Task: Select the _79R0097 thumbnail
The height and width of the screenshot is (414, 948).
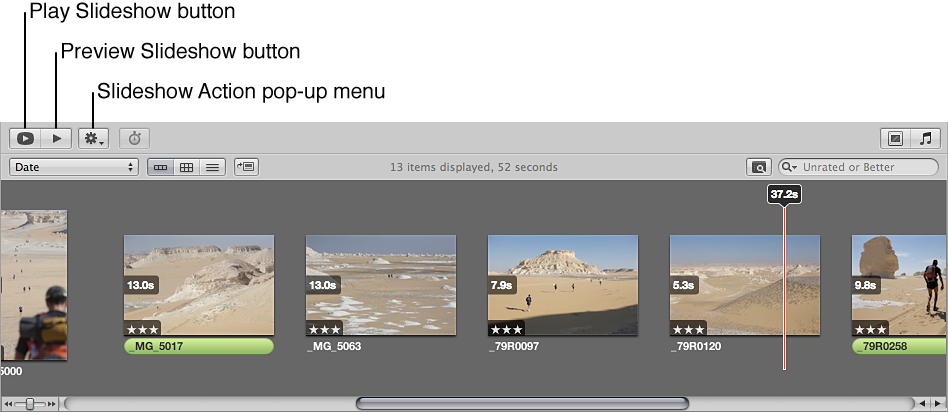Action: click(563, 285)
